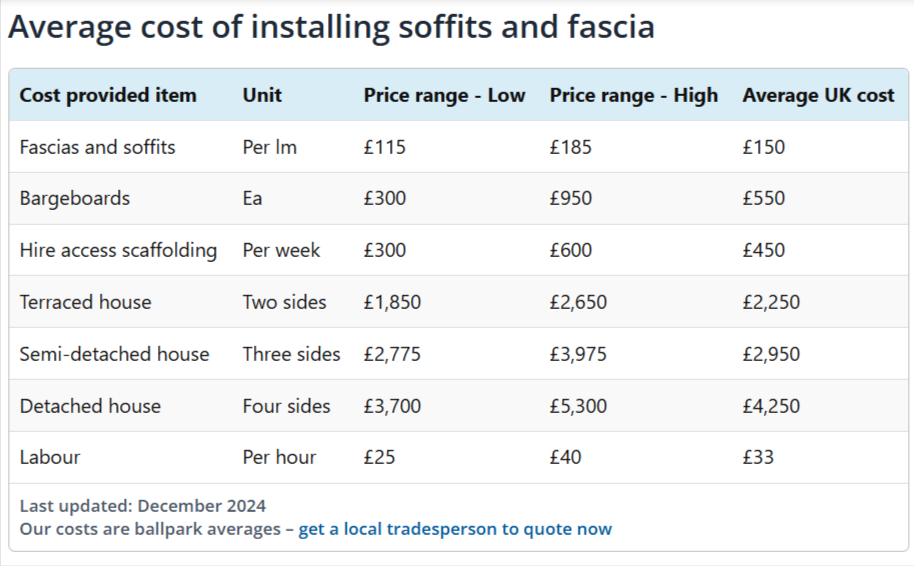Image resolution: width=914 pixels, height=566 pixels.
Task: Click the £115 low price cell
Action: (x=385, y=147)
